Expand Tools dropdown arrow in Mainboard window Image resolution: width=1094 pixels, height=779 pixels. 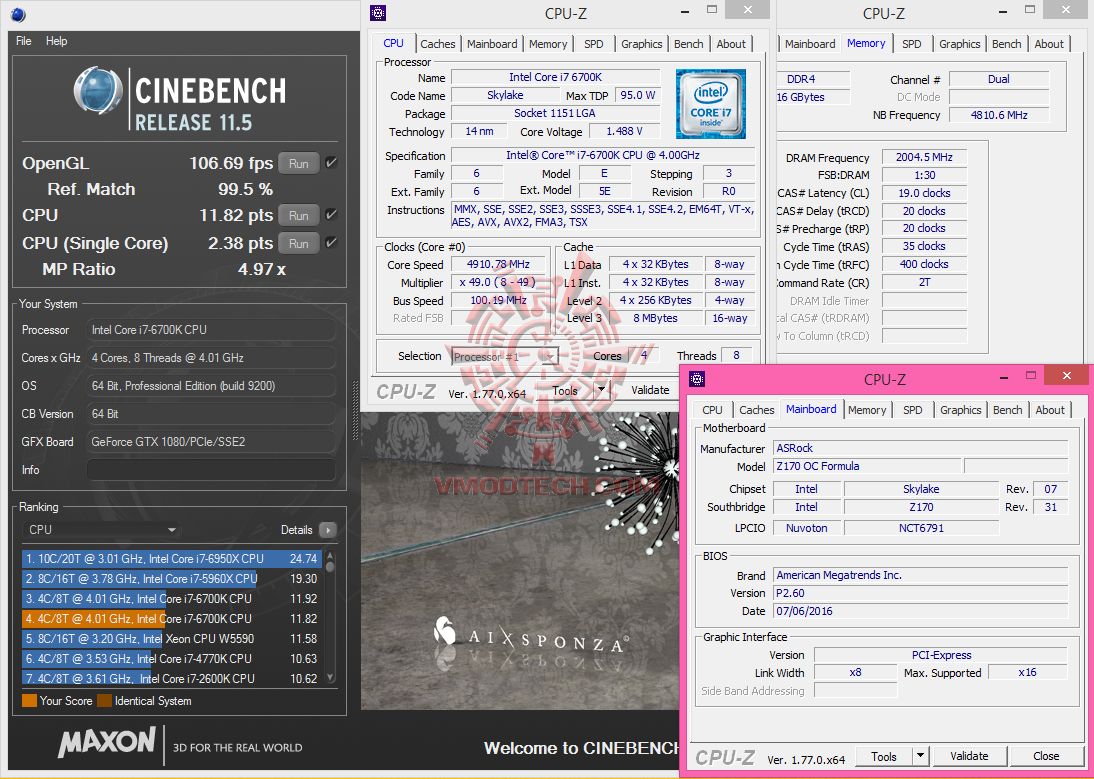click(x=921, y=756)
